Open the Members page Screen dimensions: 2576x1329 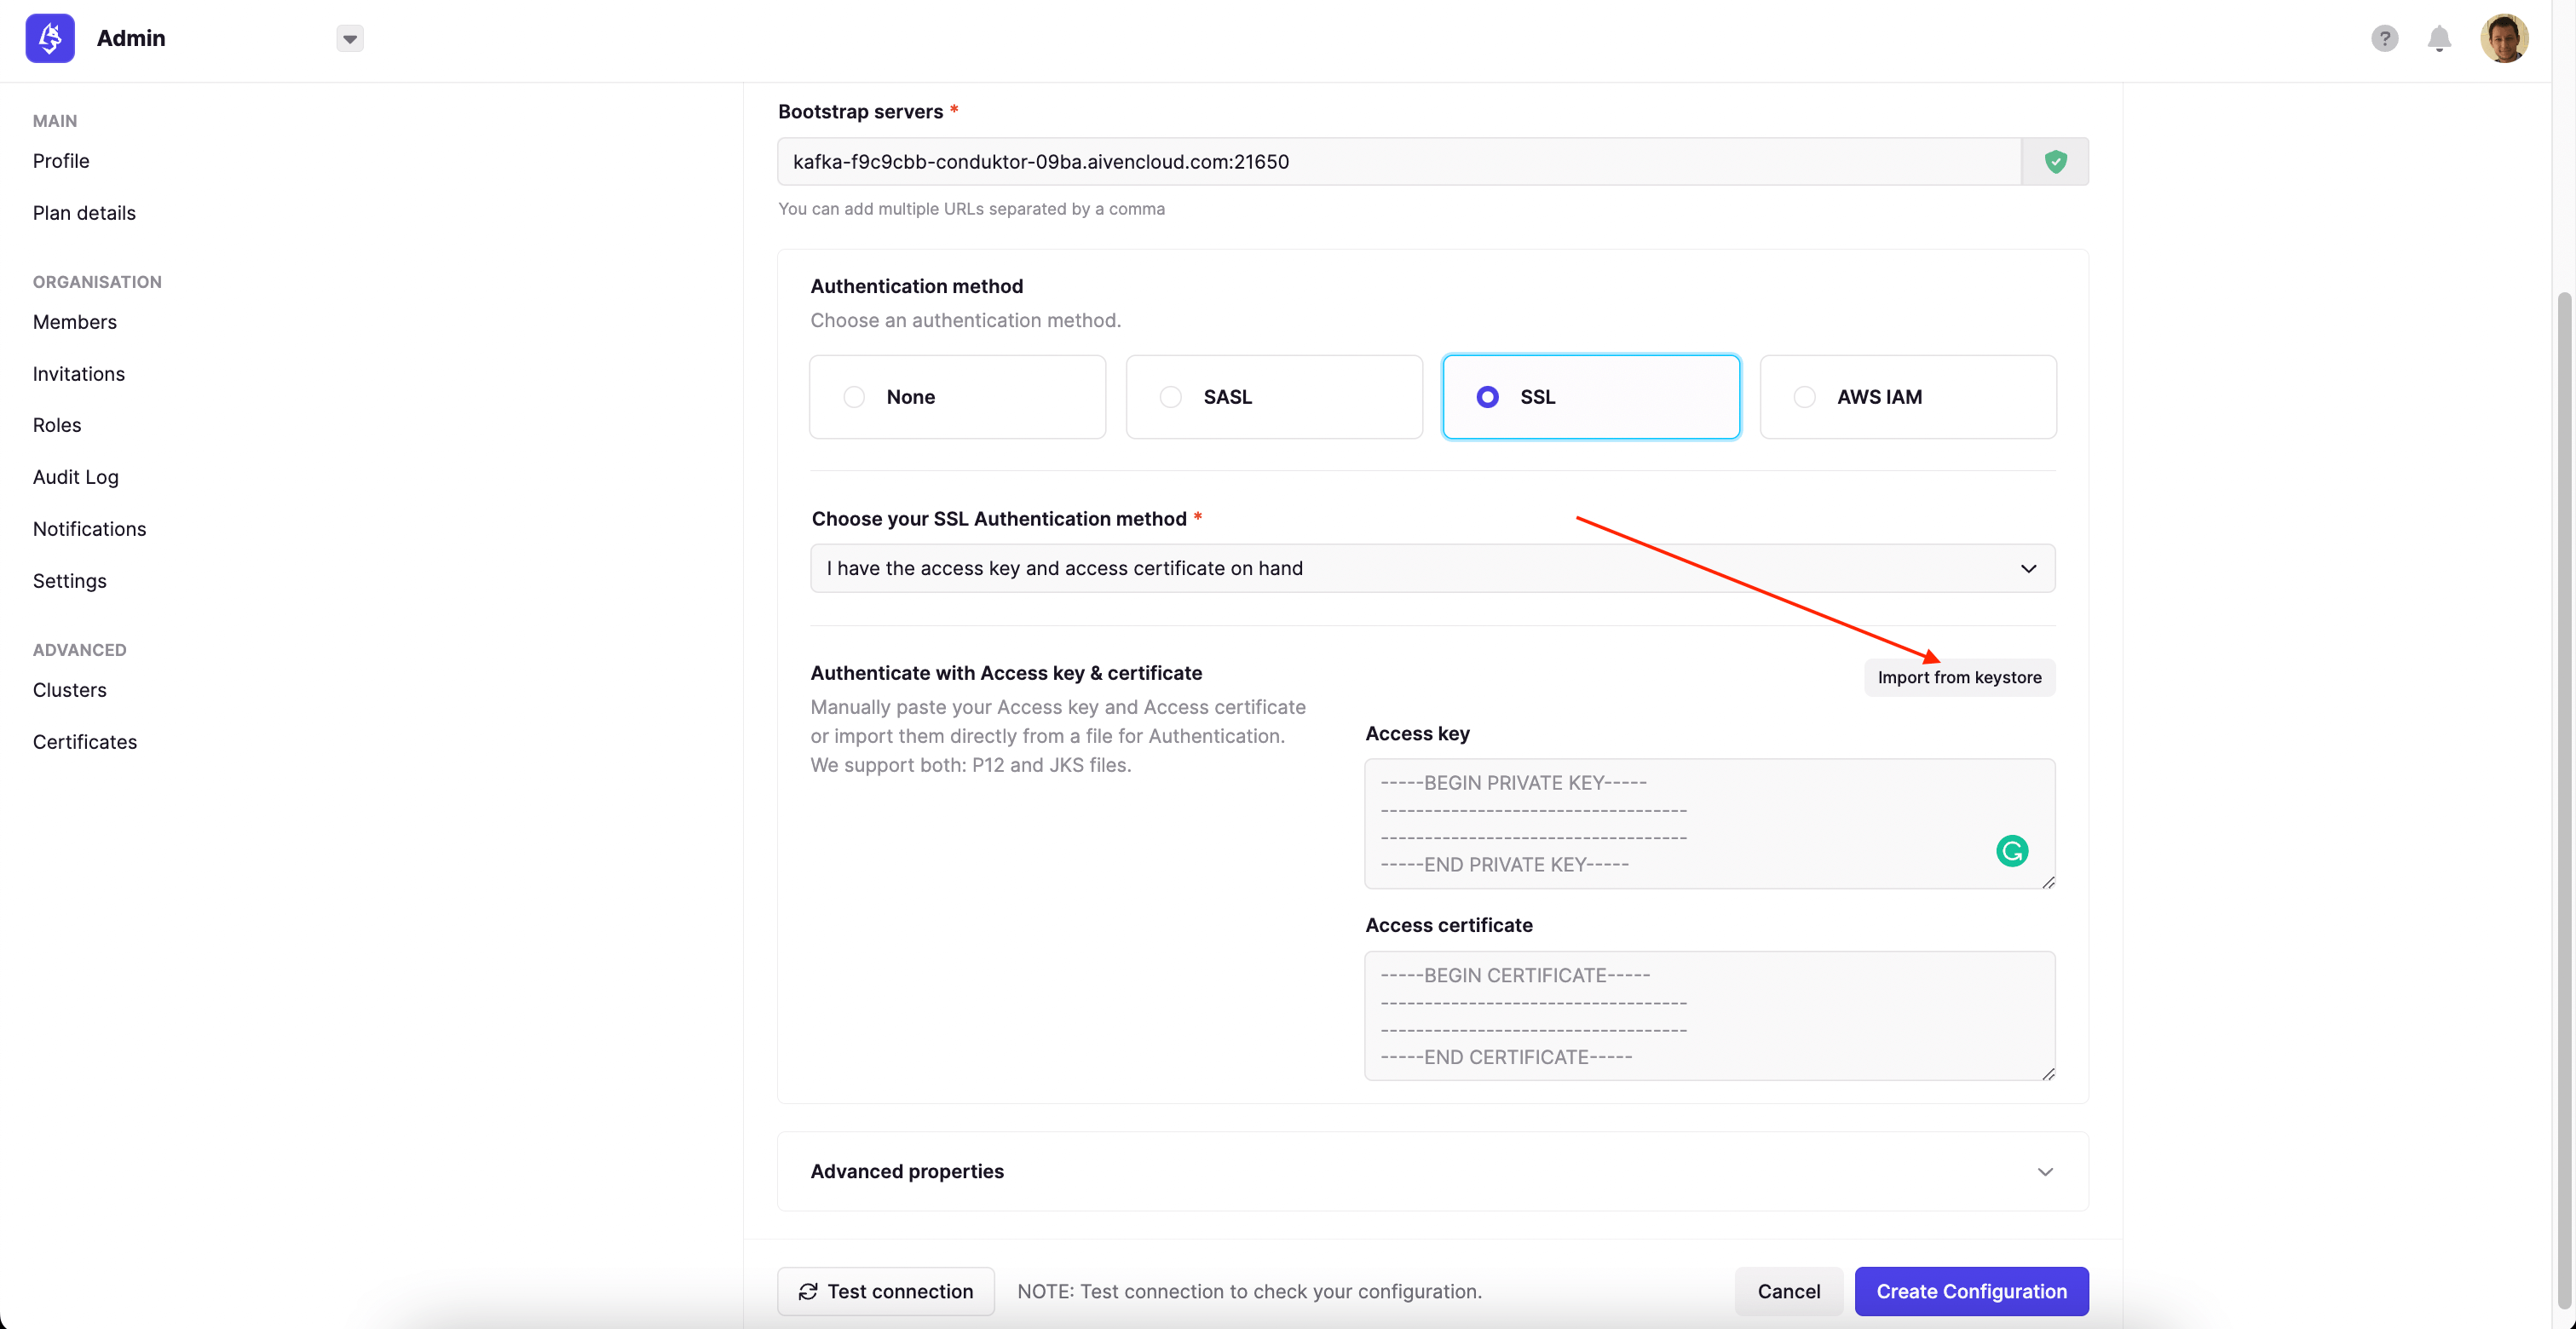pos(75,322)
